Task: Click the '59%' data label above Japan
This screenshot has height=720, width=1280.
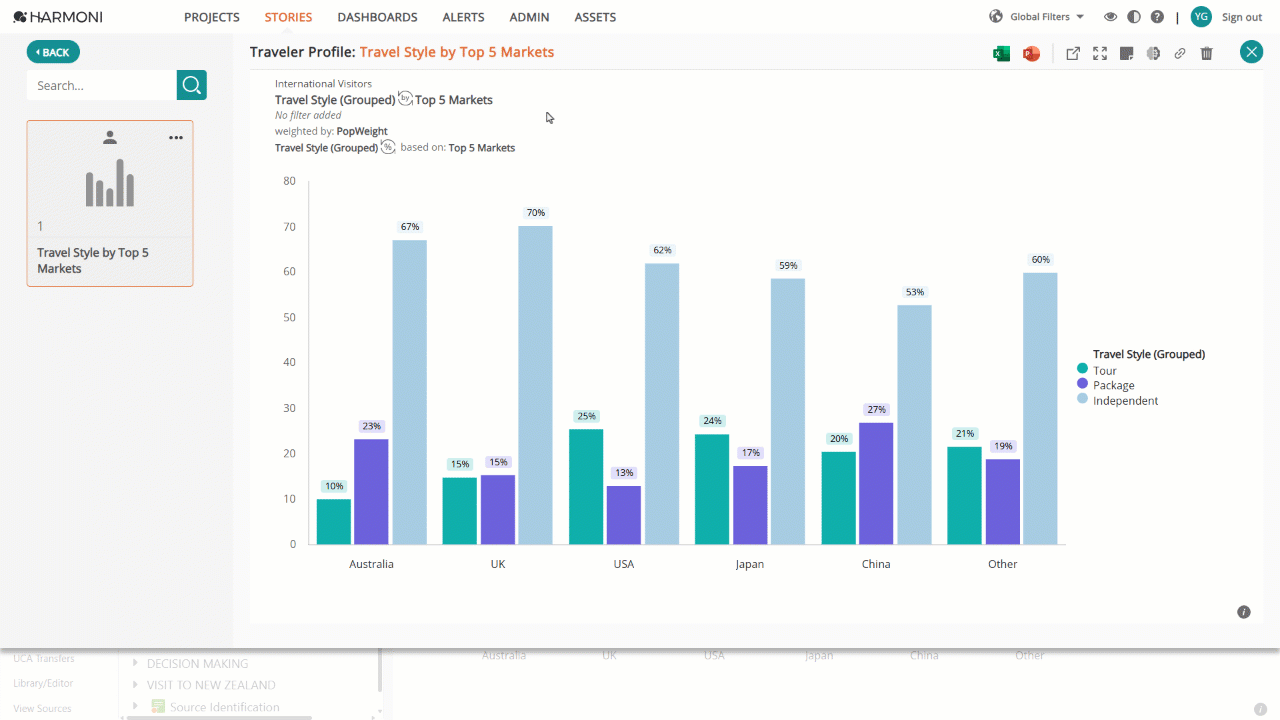Action: point(788,265)
